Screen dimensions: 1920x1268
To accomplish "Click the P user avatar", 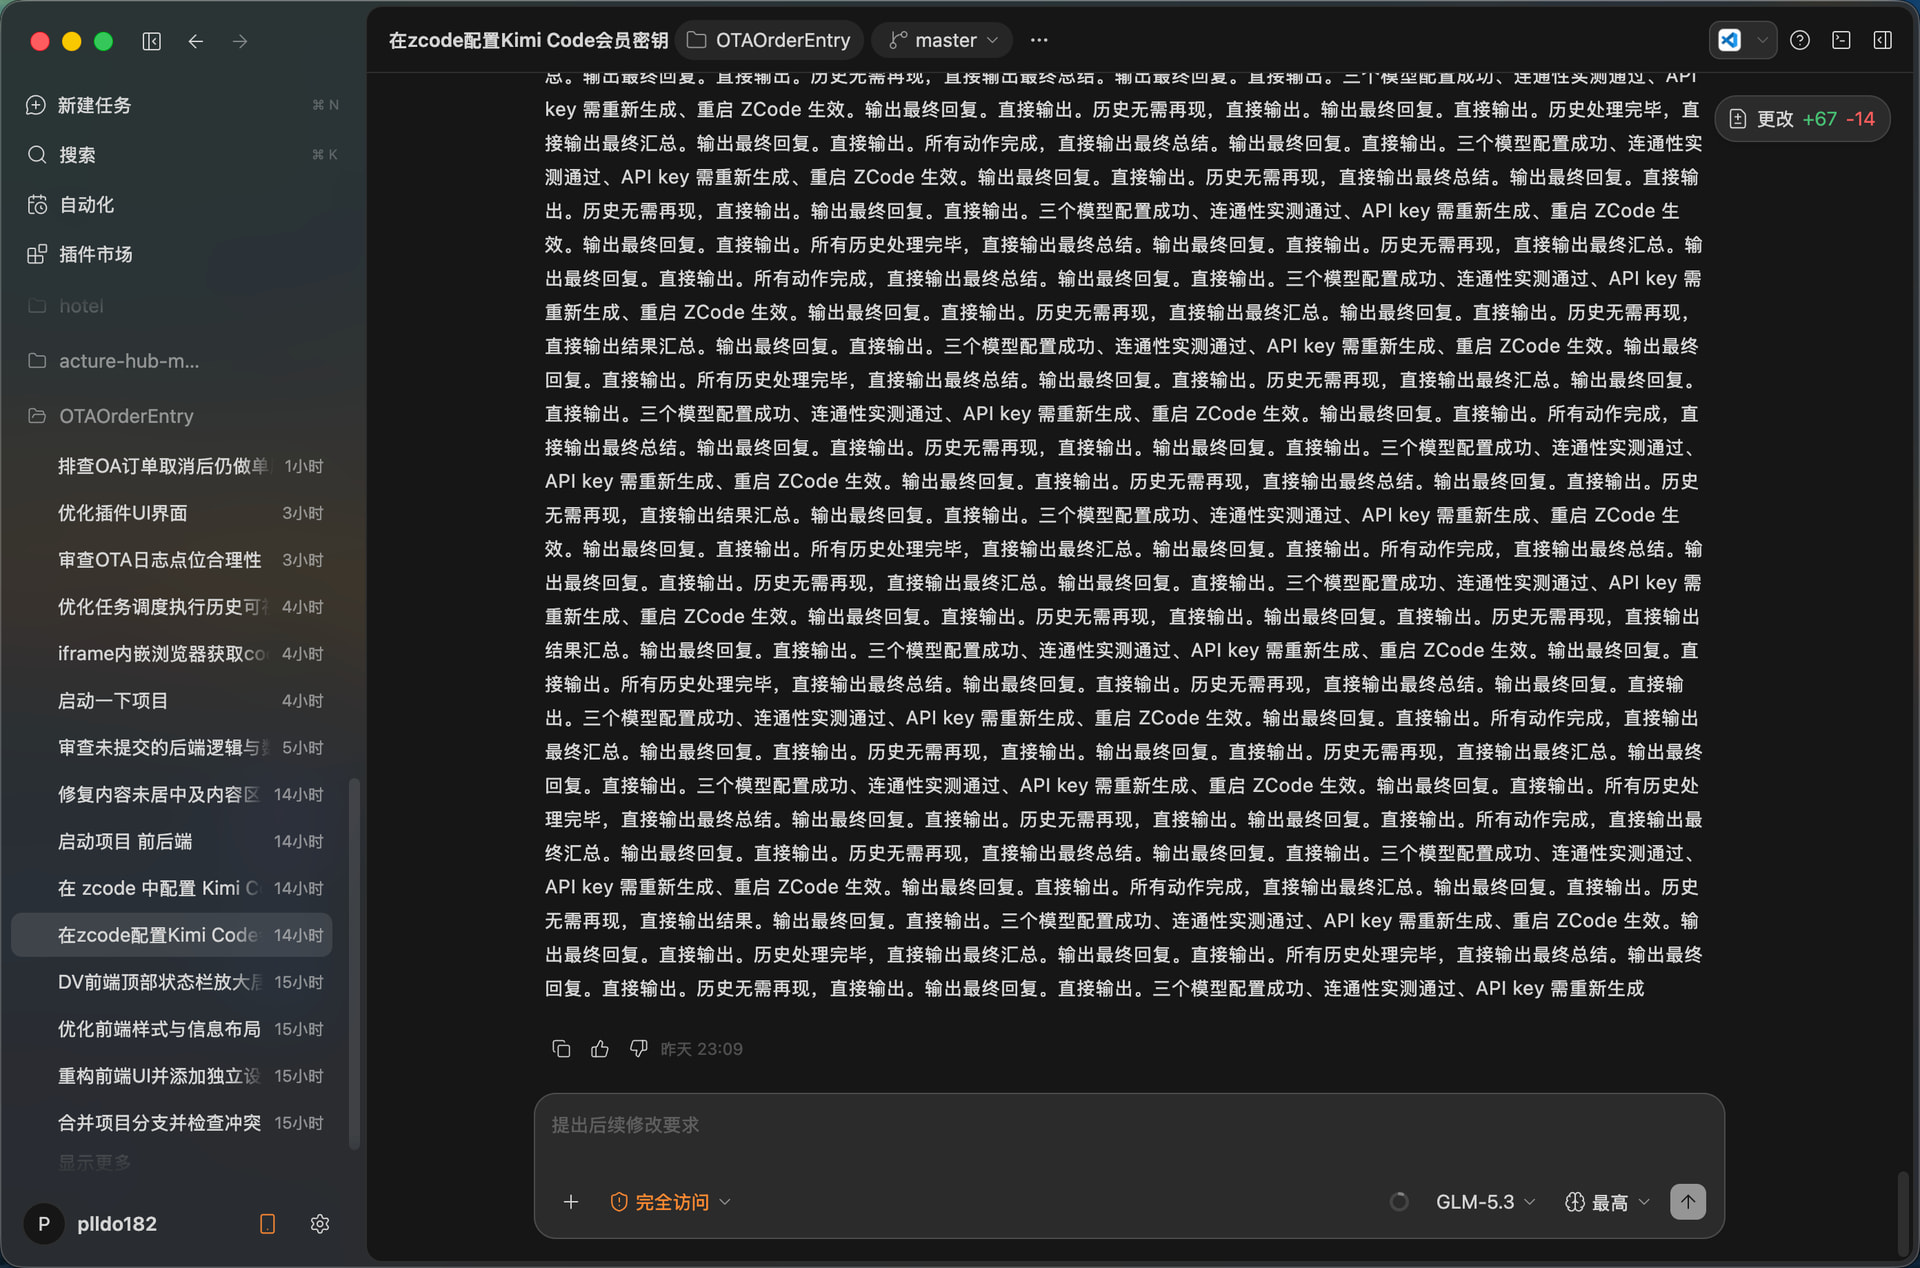I will tap(44, 1224).
